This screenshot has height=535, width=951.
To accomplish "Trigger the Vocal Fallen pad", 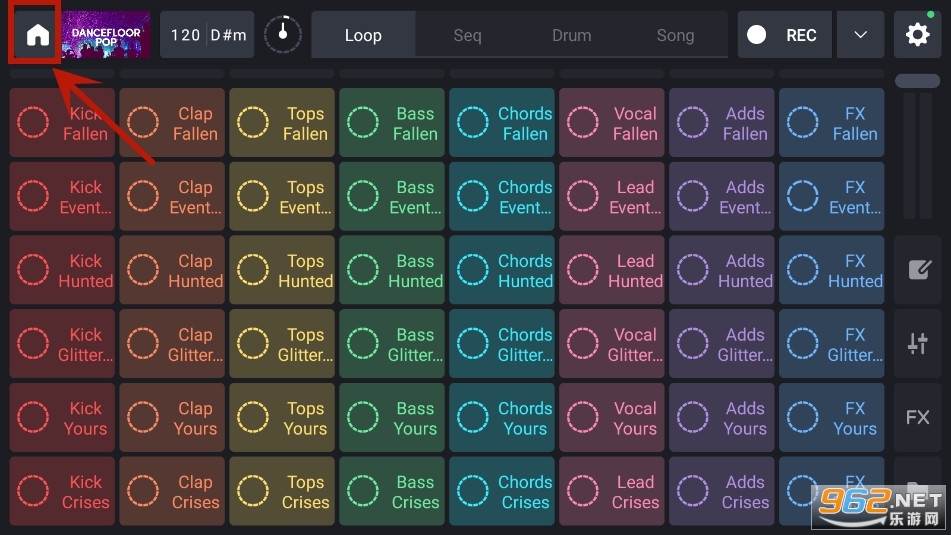I will tap(612, 123).
